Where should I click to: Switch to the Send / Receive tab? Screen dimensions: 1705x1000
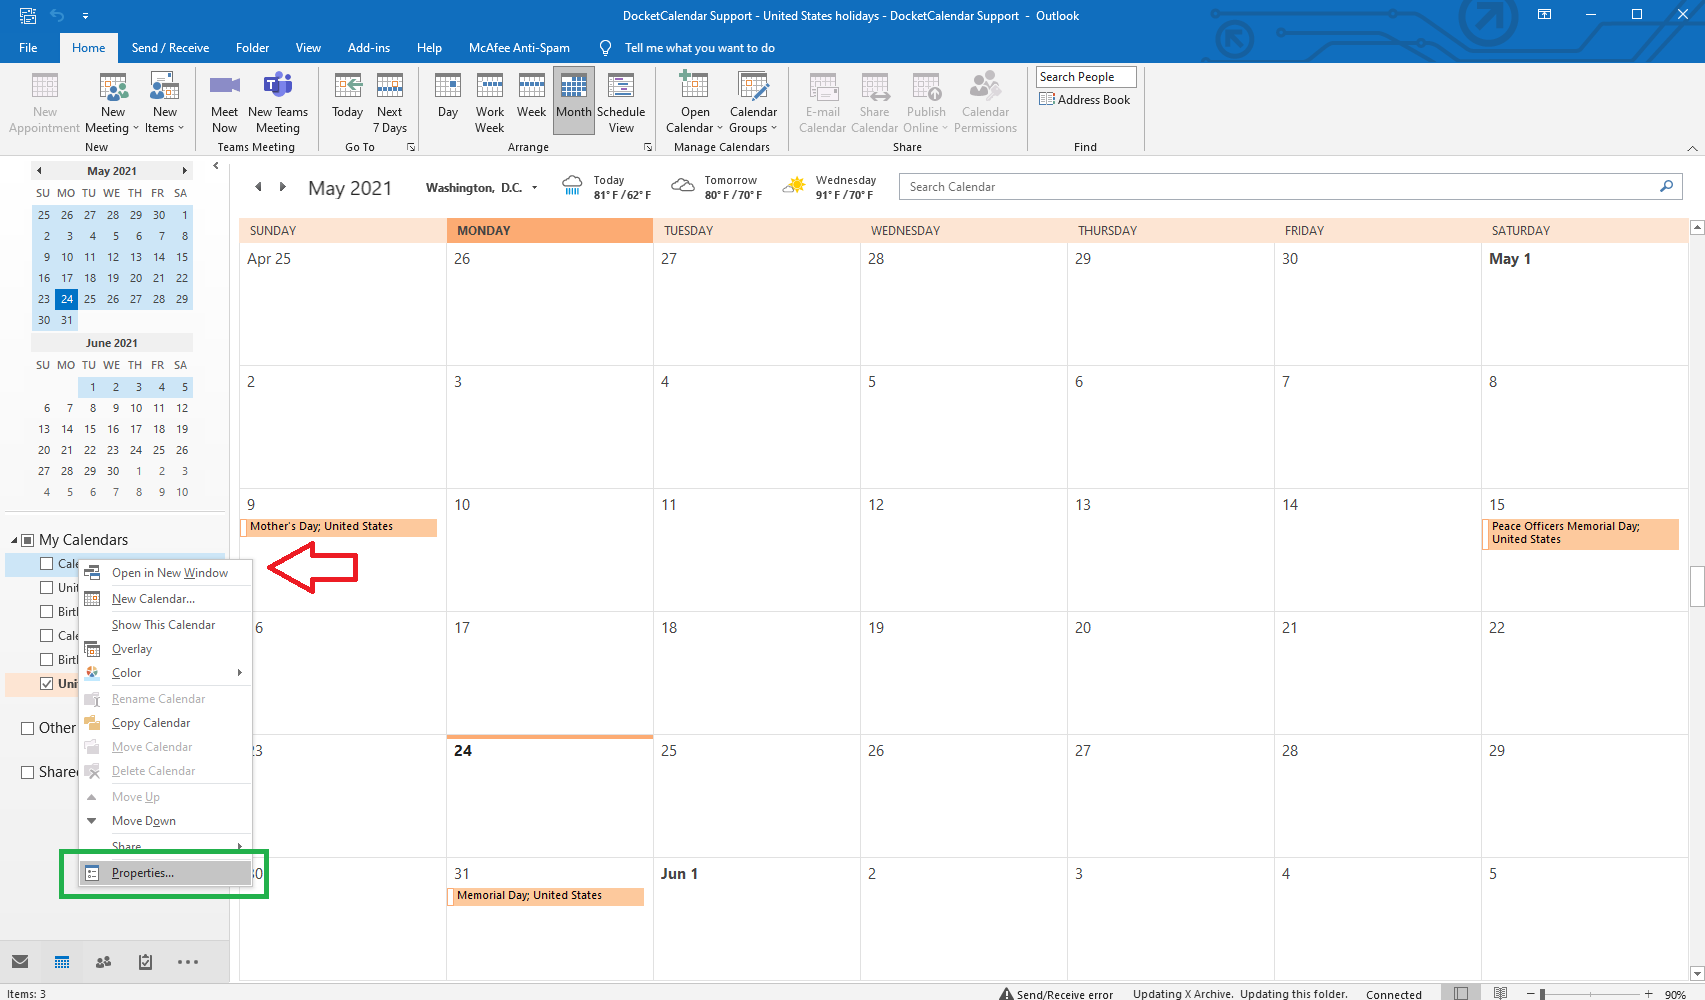[x=170, y=48]
